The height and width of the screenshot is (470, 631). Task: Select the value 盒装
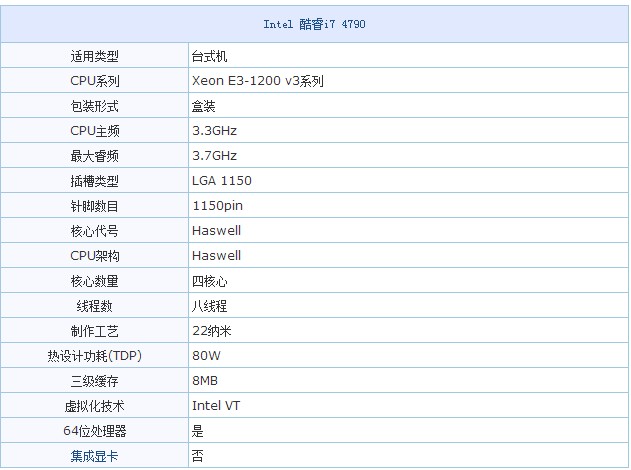[x=203, y=106]
